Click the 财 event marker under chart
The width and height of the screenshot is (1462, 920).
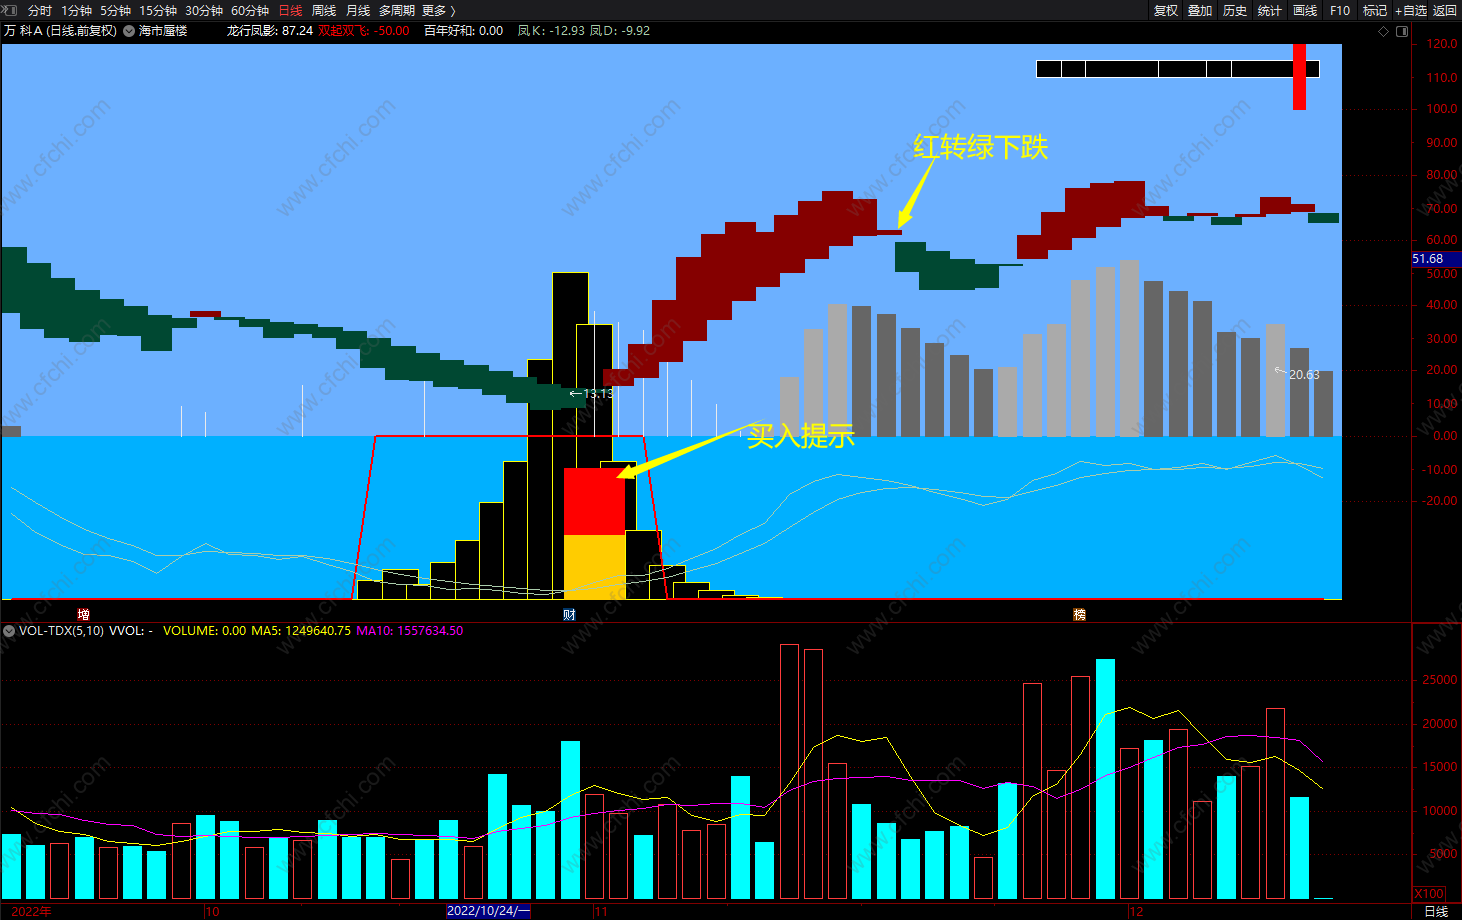click(x=569, y=614)
